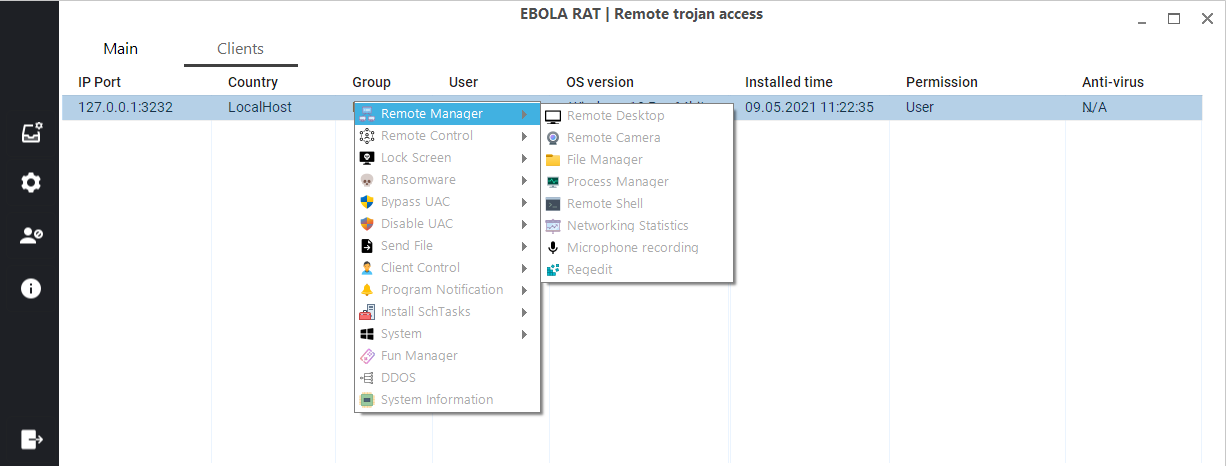The image size is (1226, 466).
Task: Click the Networking Statistics chart icon
Action: (x=552, y=226)
